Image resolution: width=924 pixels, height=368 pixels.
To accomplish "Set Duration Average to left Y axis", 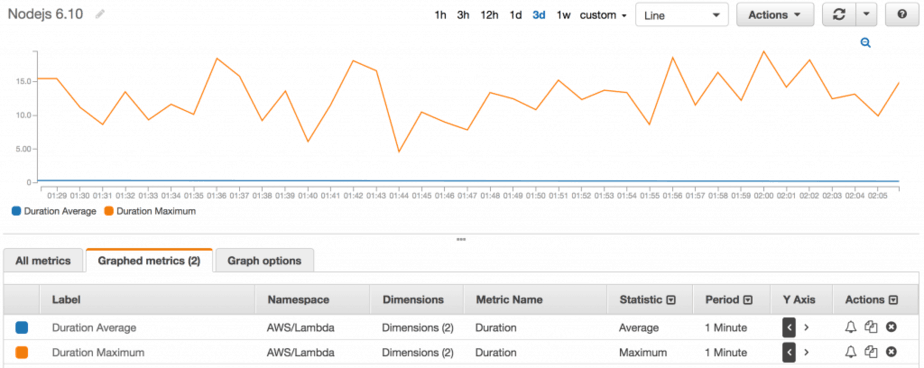I will pos(789,327).
